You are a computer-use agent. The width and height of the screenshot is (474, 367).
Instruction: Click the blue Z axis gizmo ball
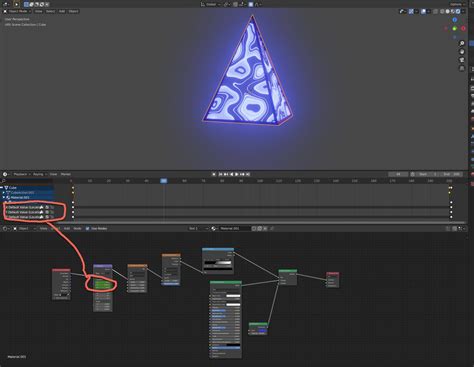(455, 20)
